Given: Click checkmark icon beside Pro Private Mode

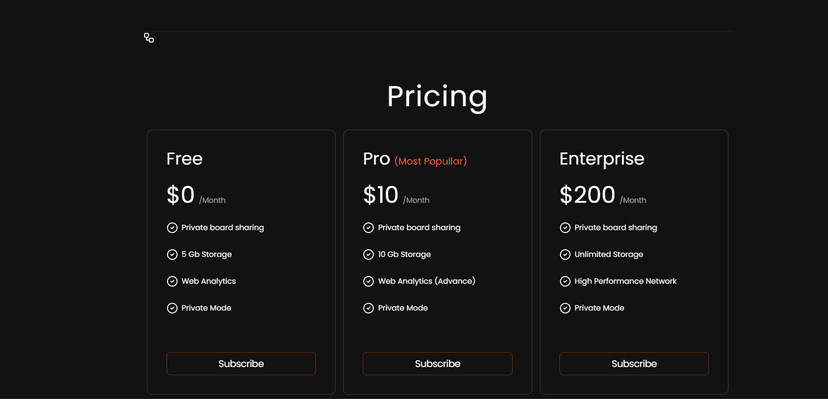Looking at the screenshot, I should (x=369, y=308).
